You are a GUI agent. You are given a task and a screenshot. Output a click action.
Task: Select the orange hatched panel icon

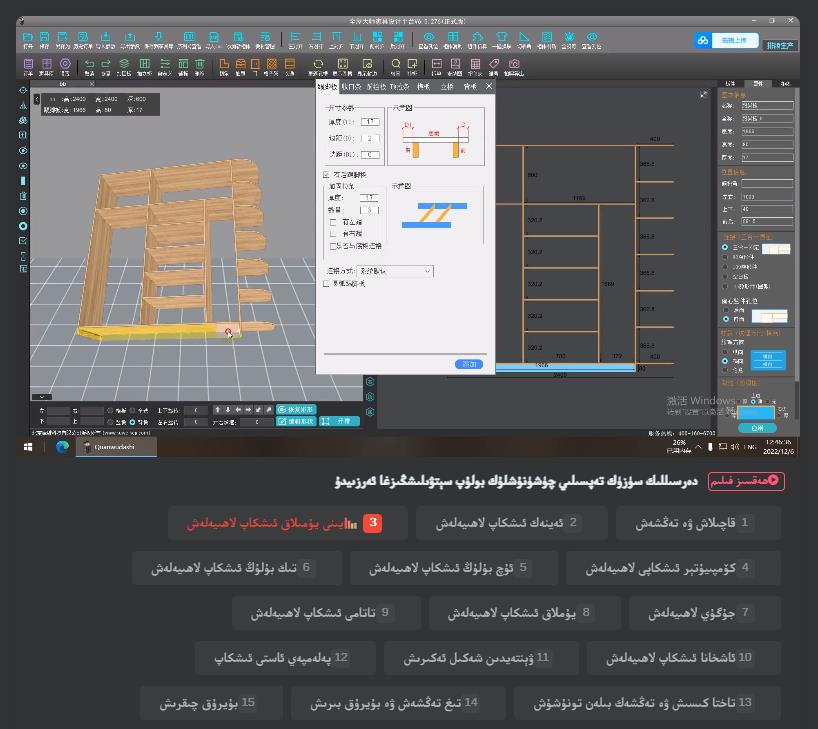tap(272, 64)
